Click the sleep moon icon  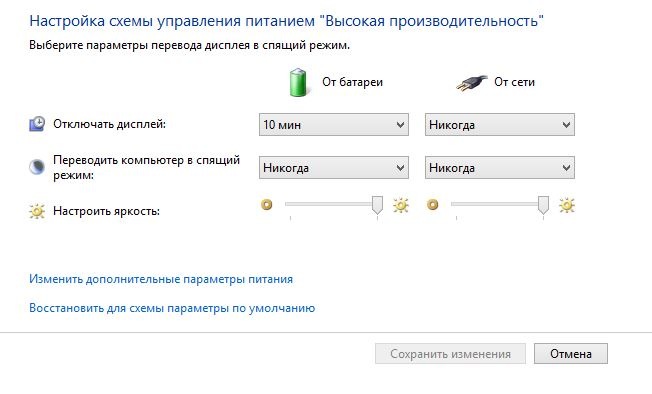pos(37,167)
